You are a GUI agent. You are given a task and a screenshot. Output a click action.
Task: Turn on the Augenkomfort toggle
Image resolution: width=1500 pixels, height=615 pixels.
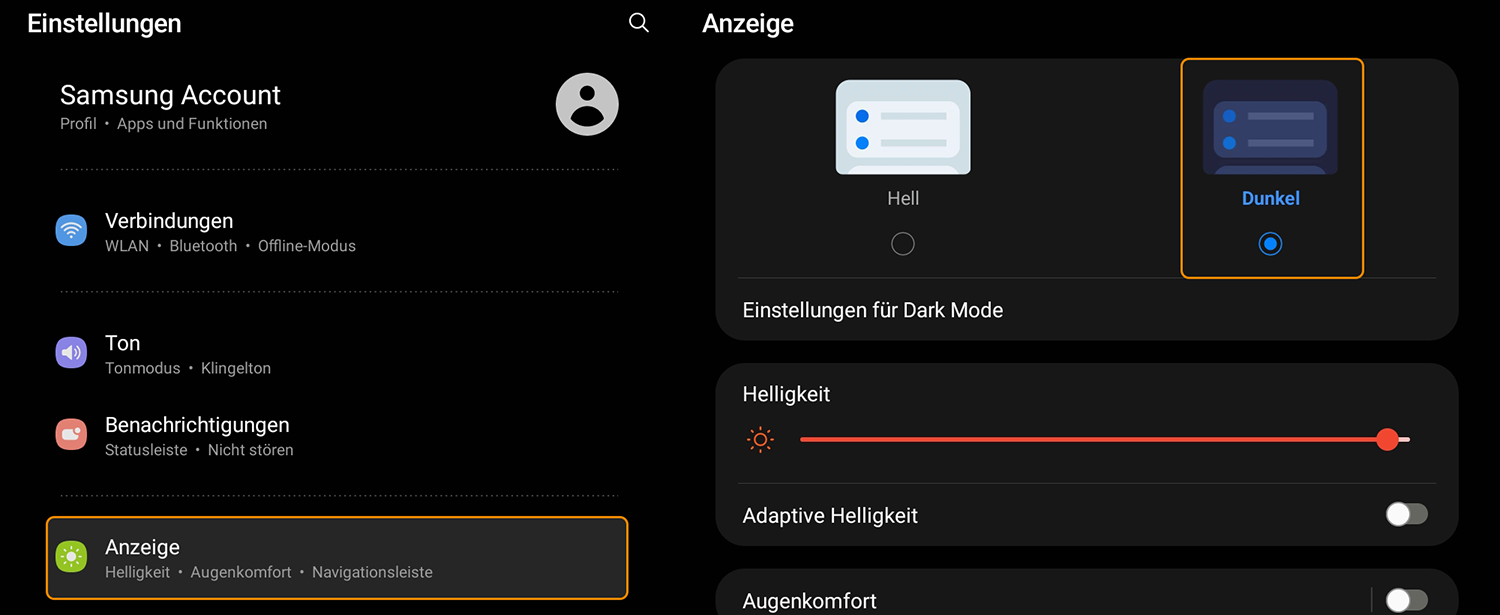click(x=1407, y=600)
